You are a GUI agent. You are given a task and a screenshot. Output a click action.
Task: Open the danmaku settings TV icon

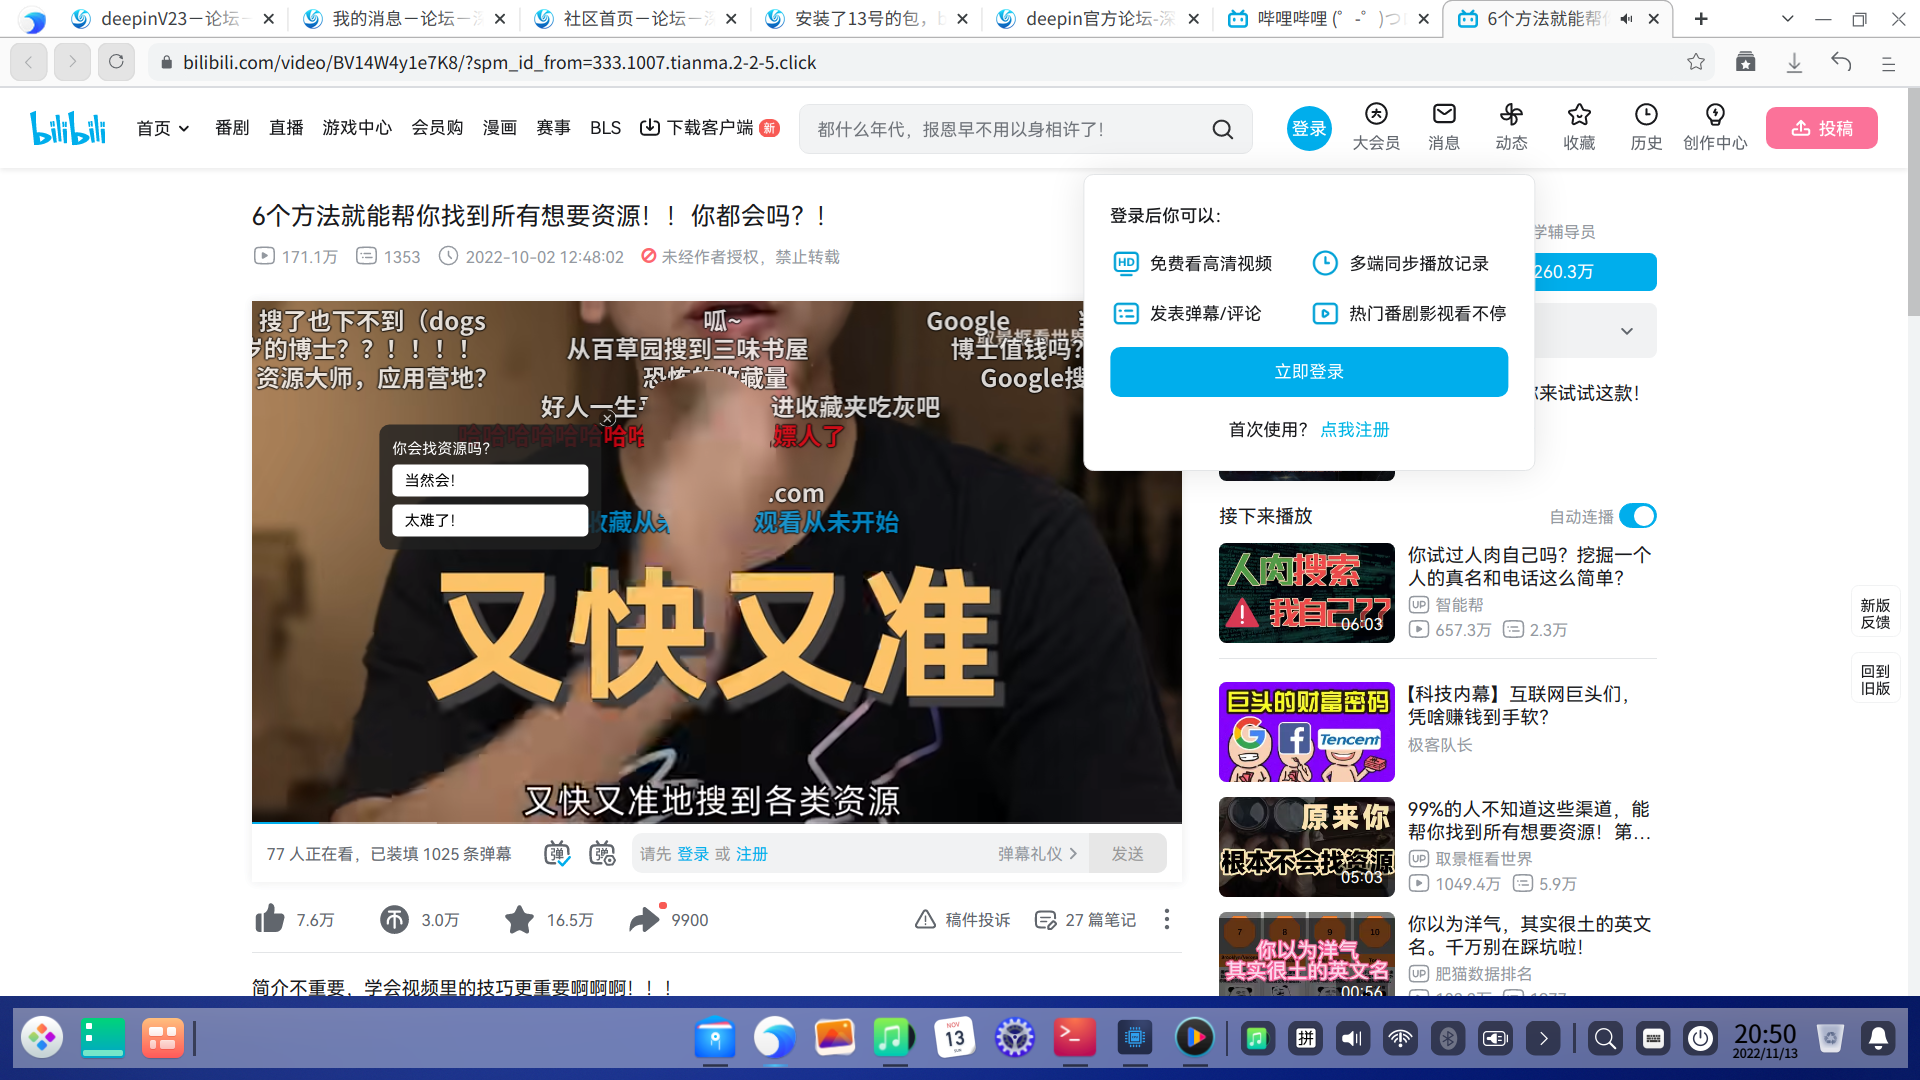tap(602, 853)
